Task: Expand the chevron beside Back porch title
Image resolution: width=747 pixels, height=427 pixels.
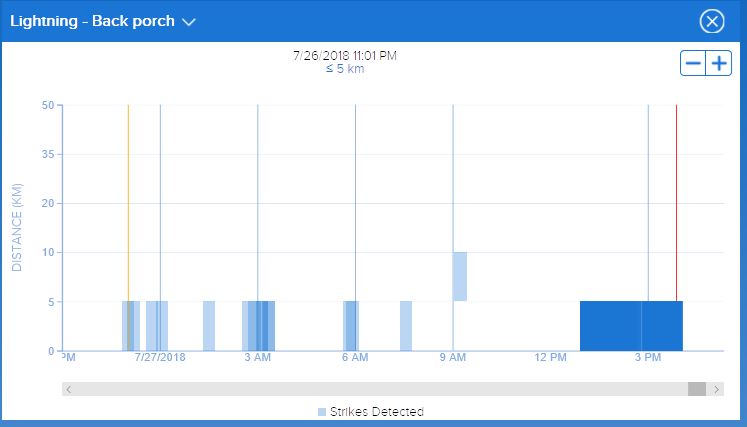Action: tap(189, 22)
